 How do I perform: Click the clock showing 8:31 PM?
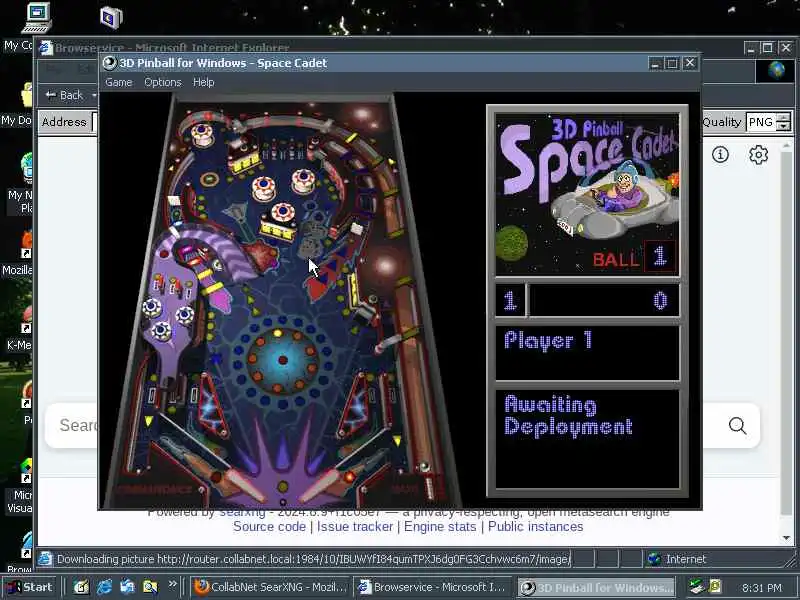(762, 588)
